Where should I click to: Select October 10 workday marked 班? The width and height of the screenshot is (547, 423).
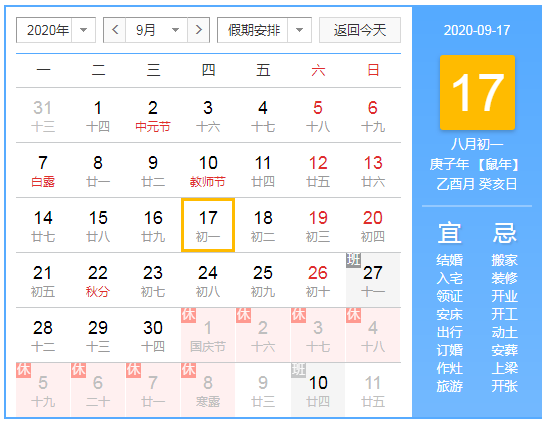point(318,390)
